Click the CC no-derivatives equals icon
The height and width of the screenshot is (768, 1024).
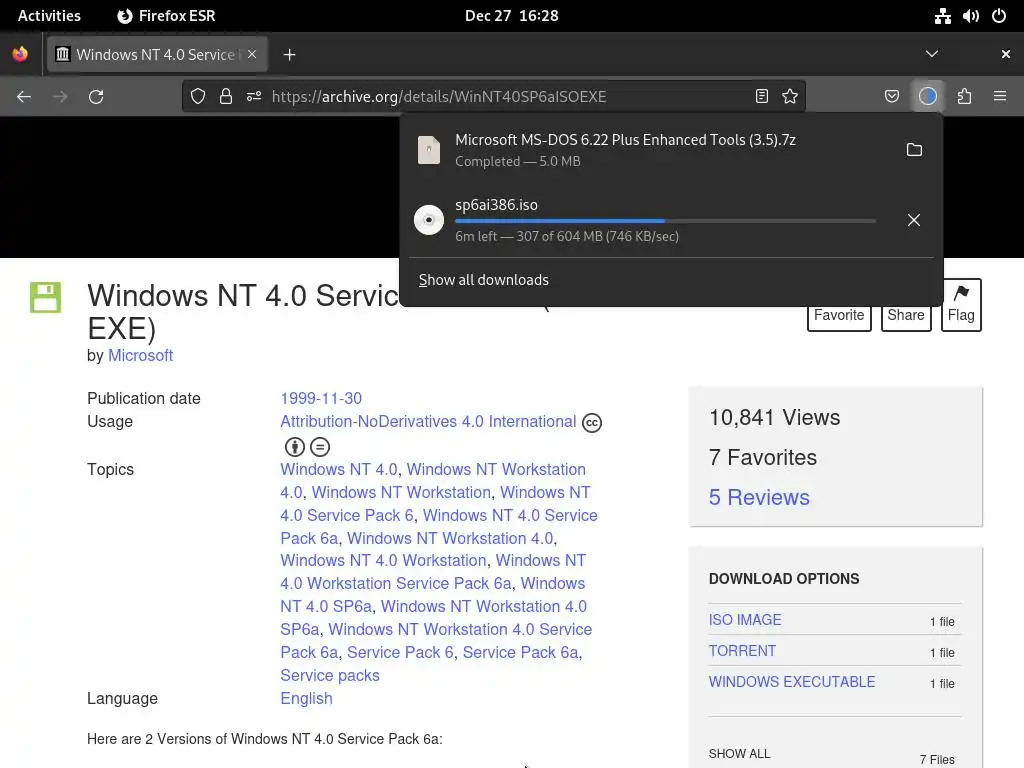pos(319,447)
